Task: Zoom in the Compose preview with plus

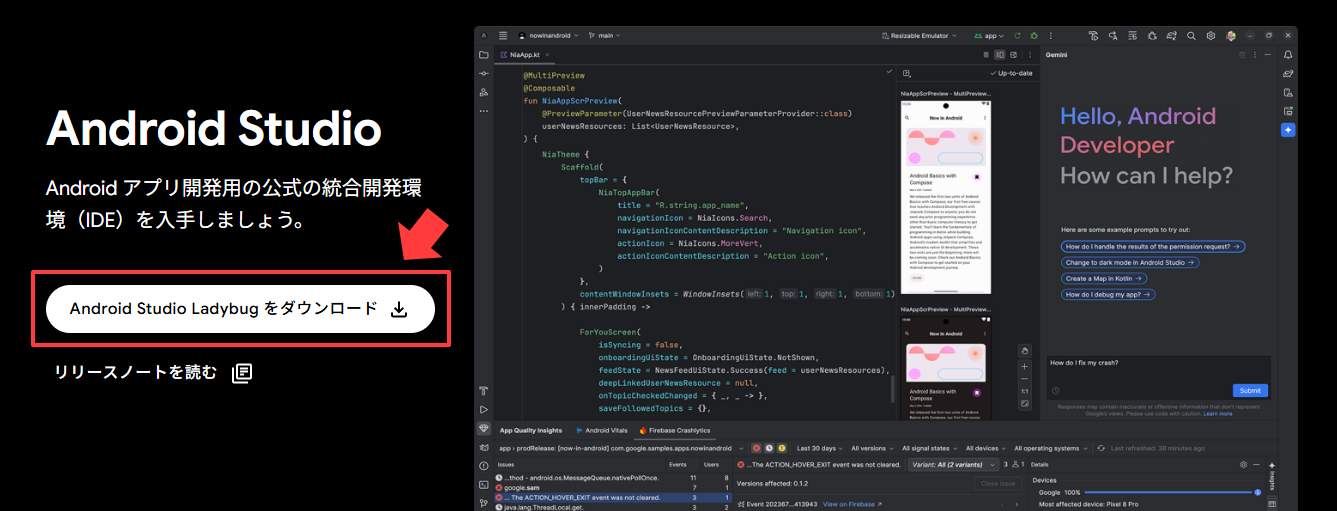Action: tap(1024, 367)
